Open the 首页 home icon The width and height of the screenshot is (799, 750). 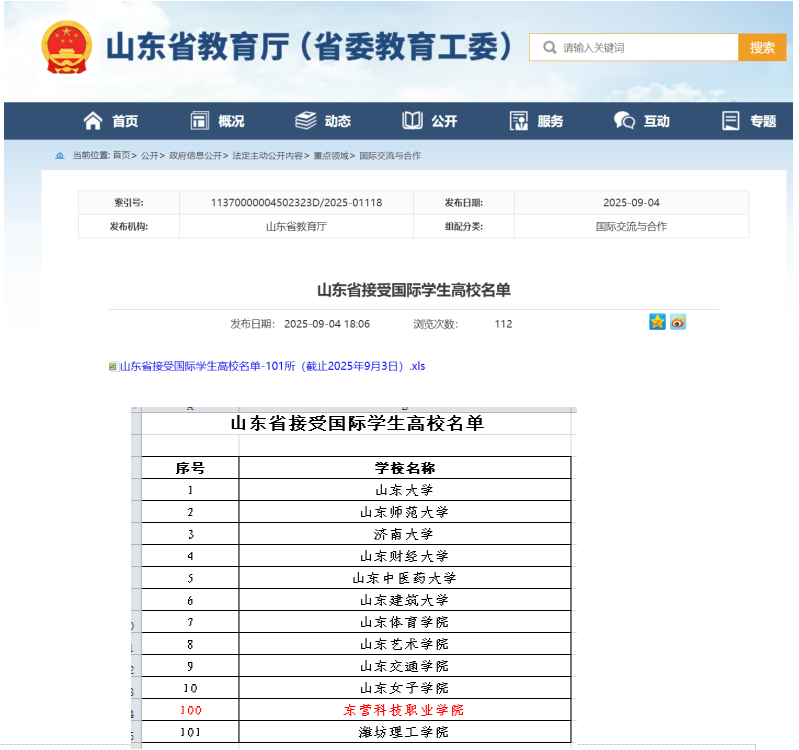tap(93, 121)
